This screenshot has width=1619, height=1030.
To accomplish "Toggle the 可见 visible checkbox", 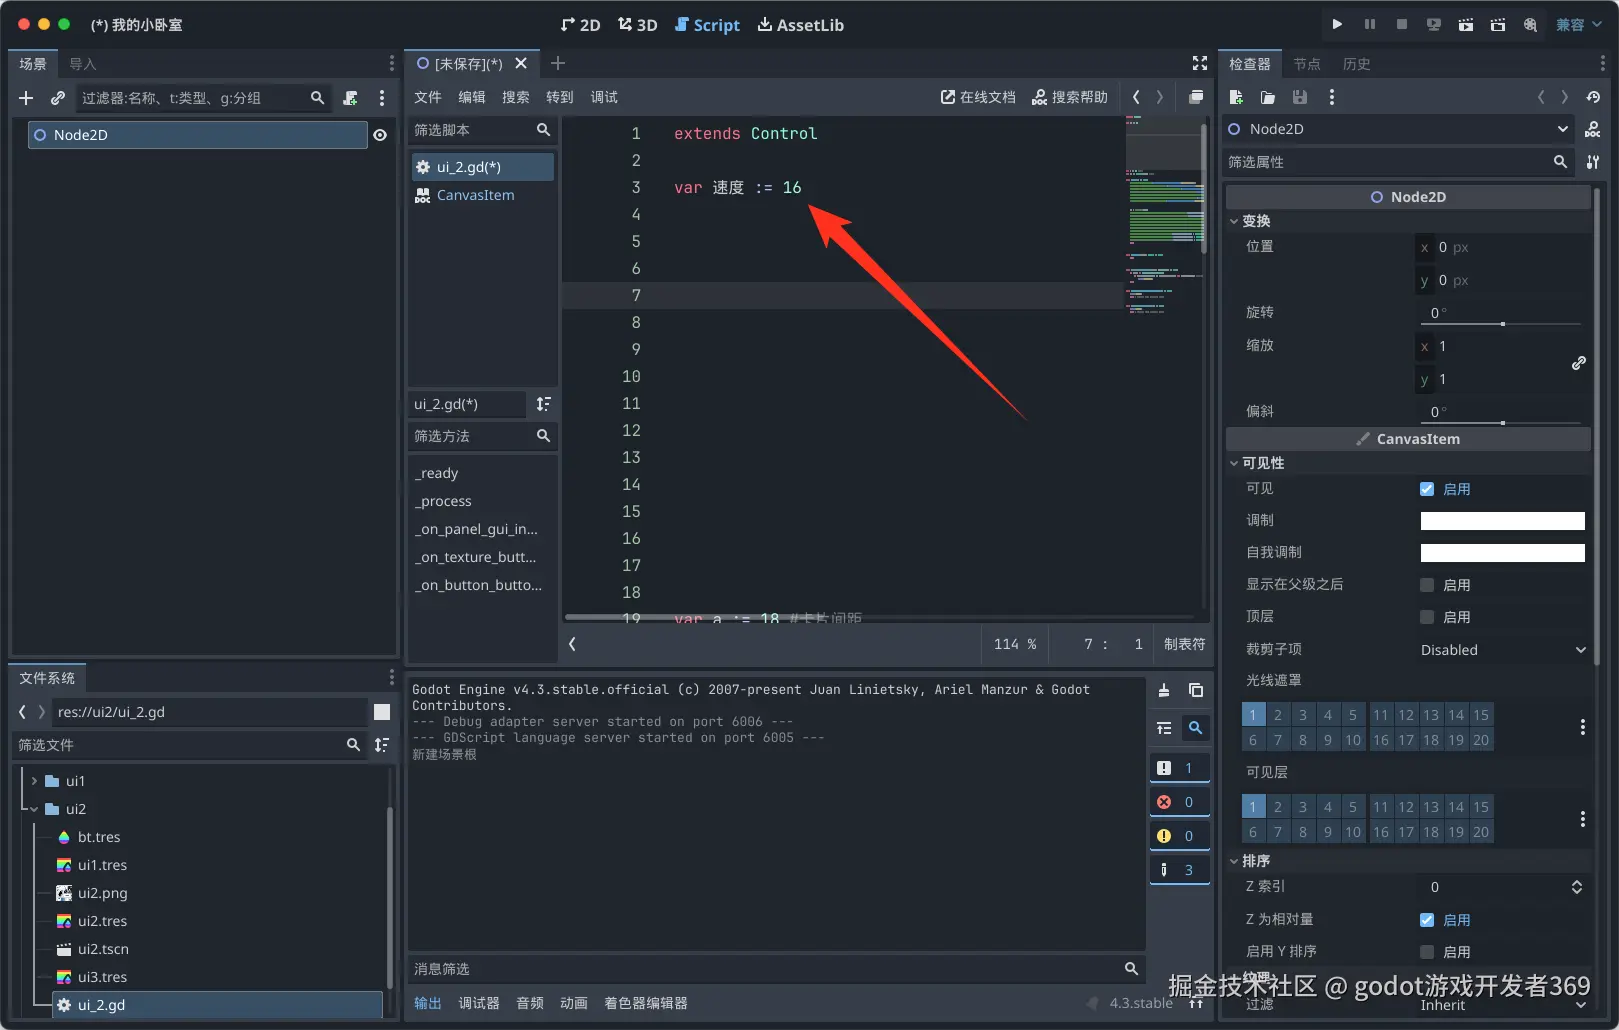I will tap(1427, 489).
